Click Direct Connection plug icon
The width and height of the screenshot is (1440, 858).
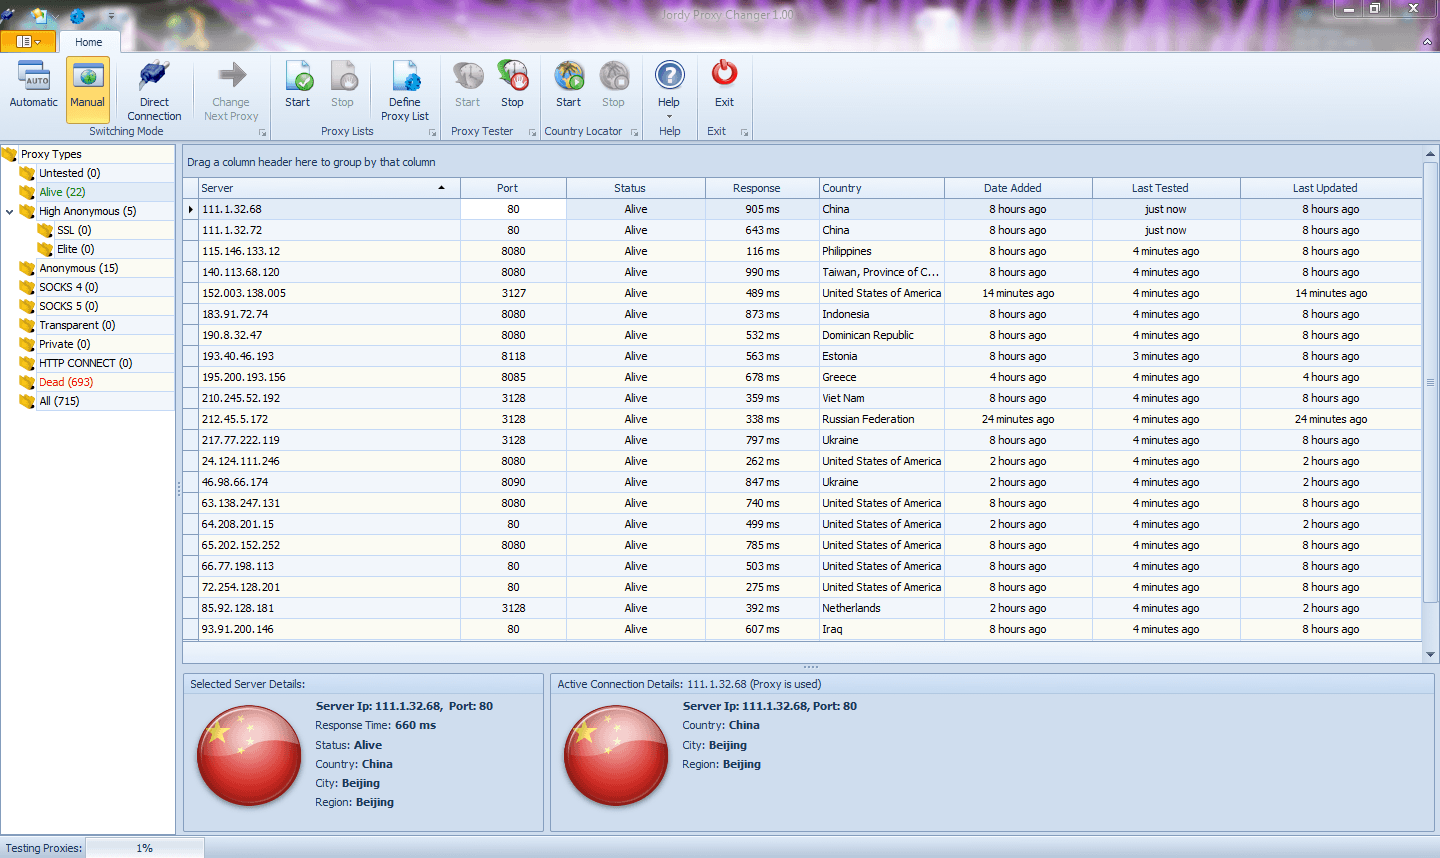(x=154, y=76)
